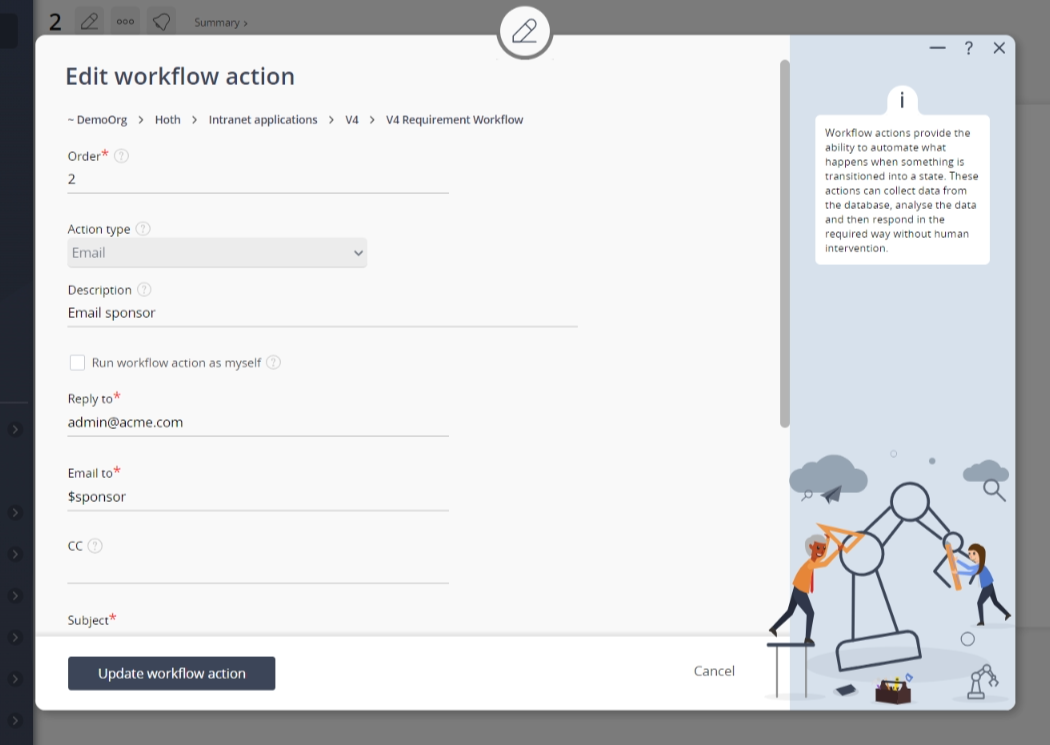Focus the Reply to email field
Image resolution: width=1050 pixels, height=745 pixels.
pos(258,423)
